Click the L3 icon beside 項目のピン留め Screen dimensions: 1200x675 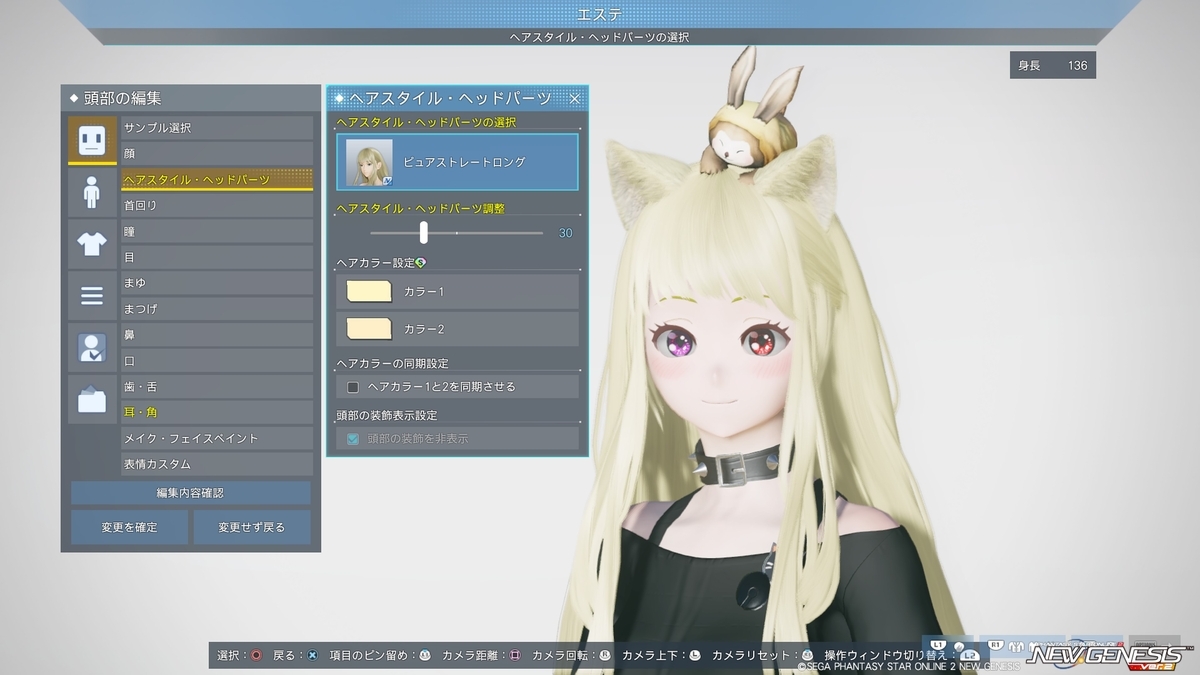[x=425, y=655]
